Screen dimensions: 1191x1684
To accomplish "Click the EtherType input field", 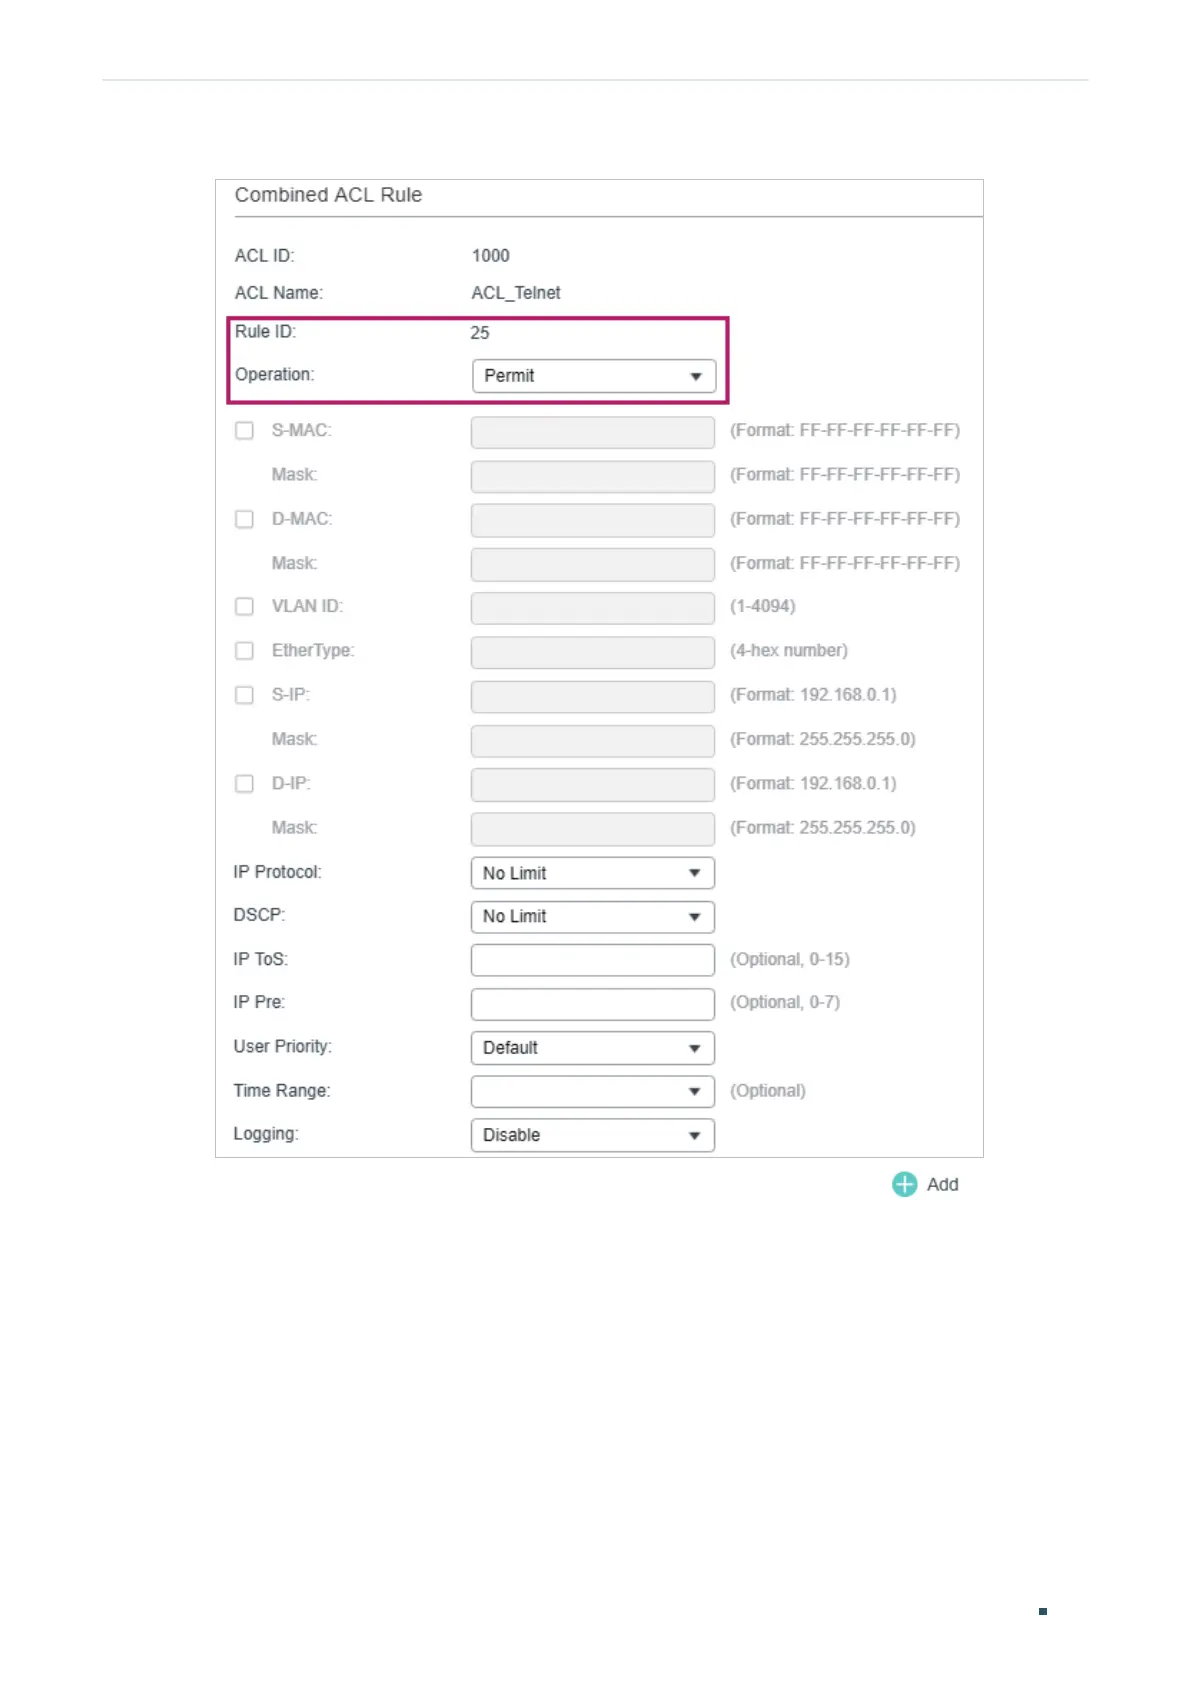I will (x=593, y=652).
